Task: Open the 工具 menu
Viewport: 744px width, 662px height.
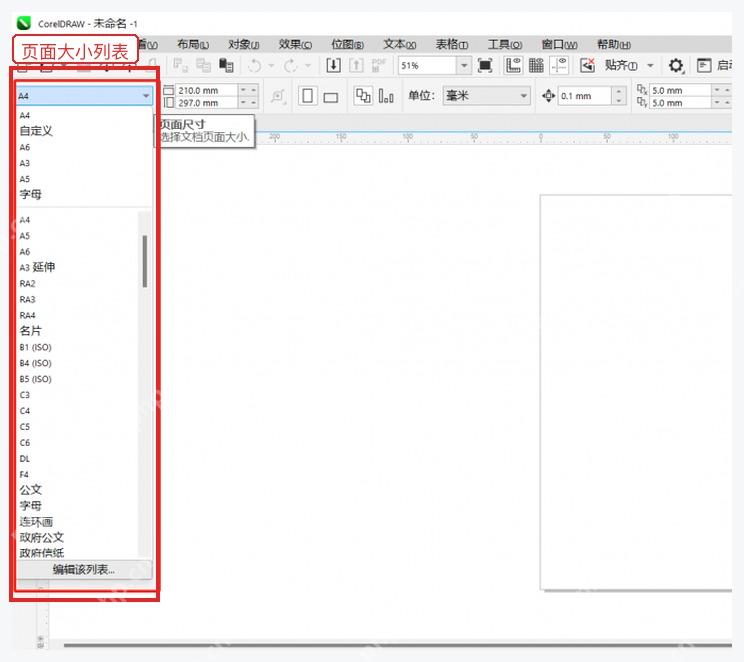Action: (505, 44)
